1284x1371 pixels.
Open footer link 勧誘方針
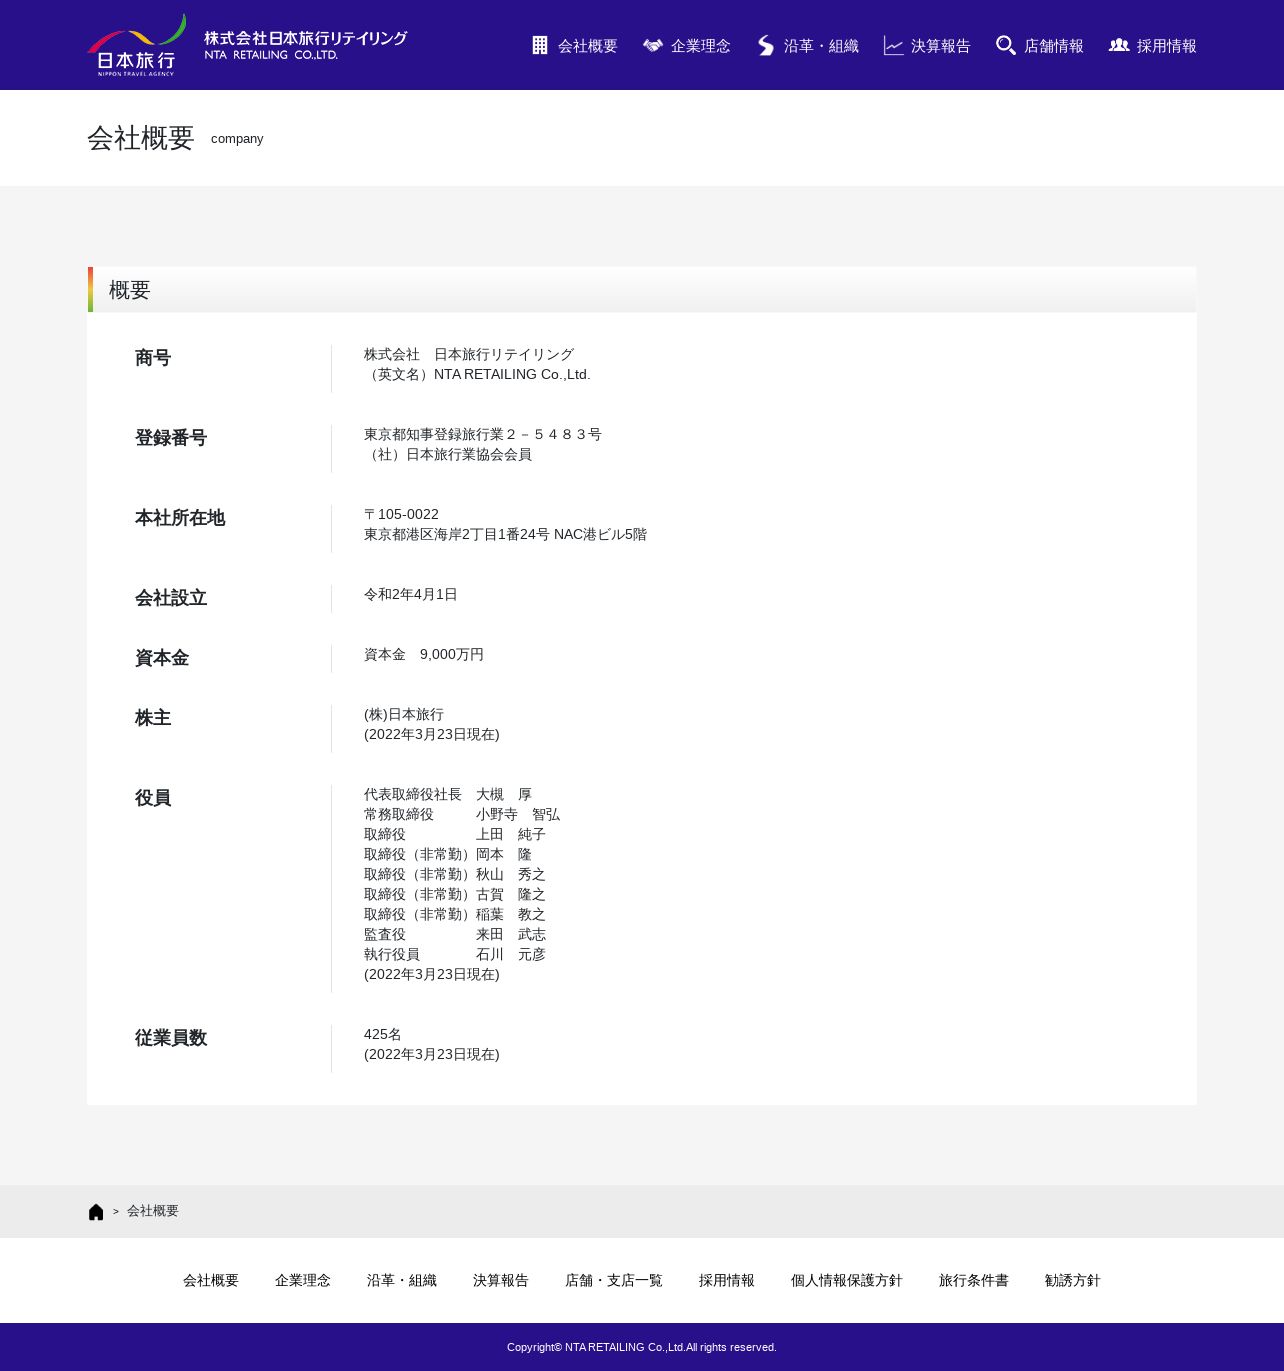pos(1073,1280)
